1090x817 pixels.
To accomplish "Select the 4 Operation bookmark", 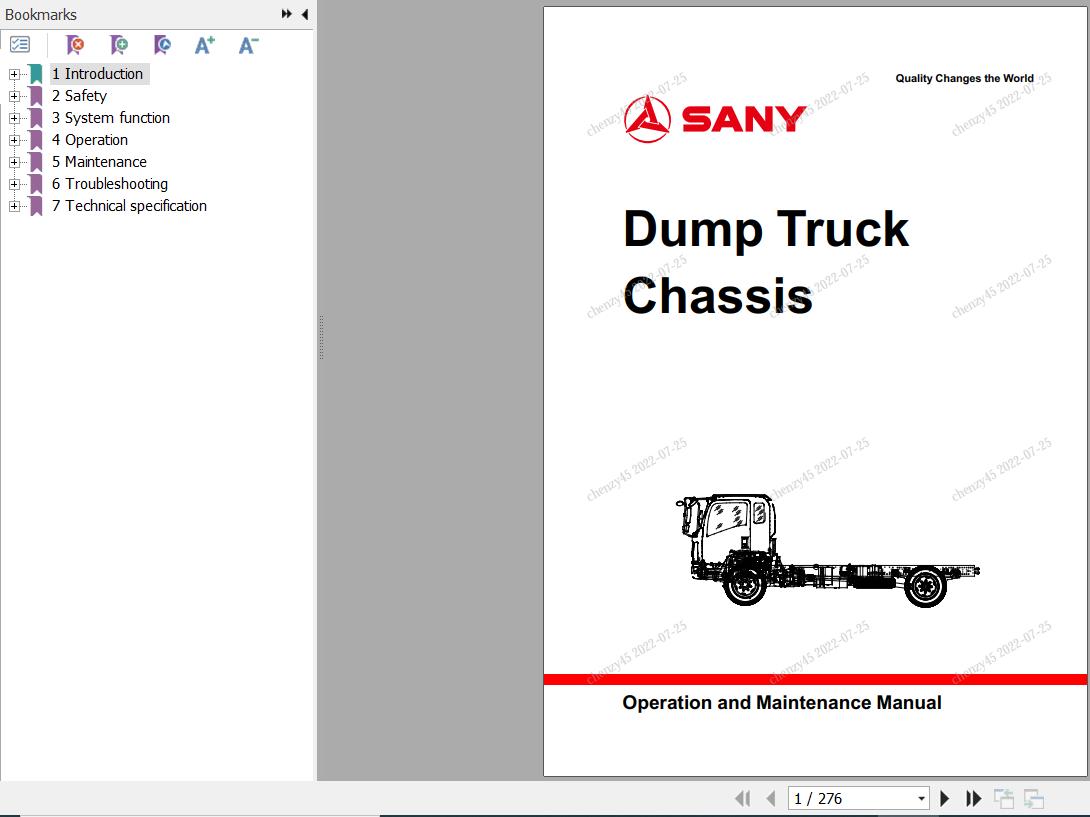I will coord(90,139).
